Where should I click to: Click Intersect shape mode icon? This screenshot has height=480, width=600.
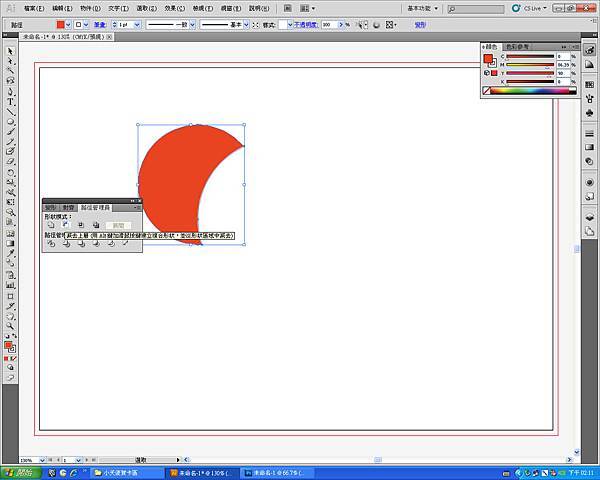[81, 225]
